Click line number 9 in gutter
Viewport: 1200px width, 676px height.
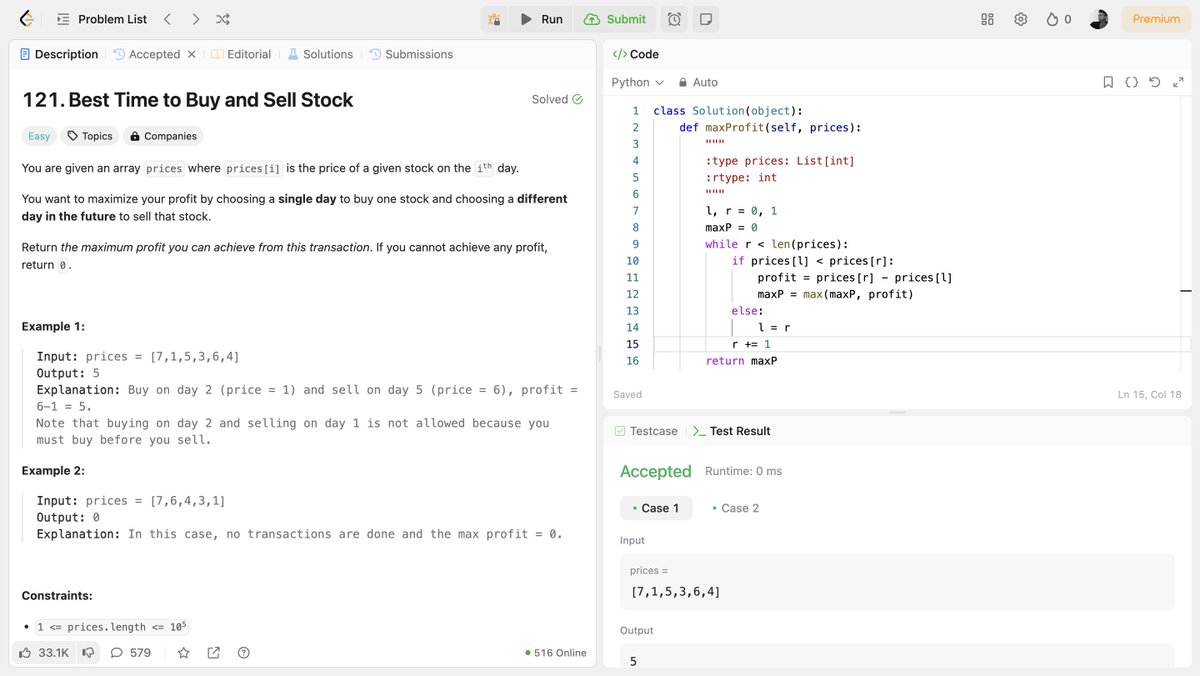635,244
